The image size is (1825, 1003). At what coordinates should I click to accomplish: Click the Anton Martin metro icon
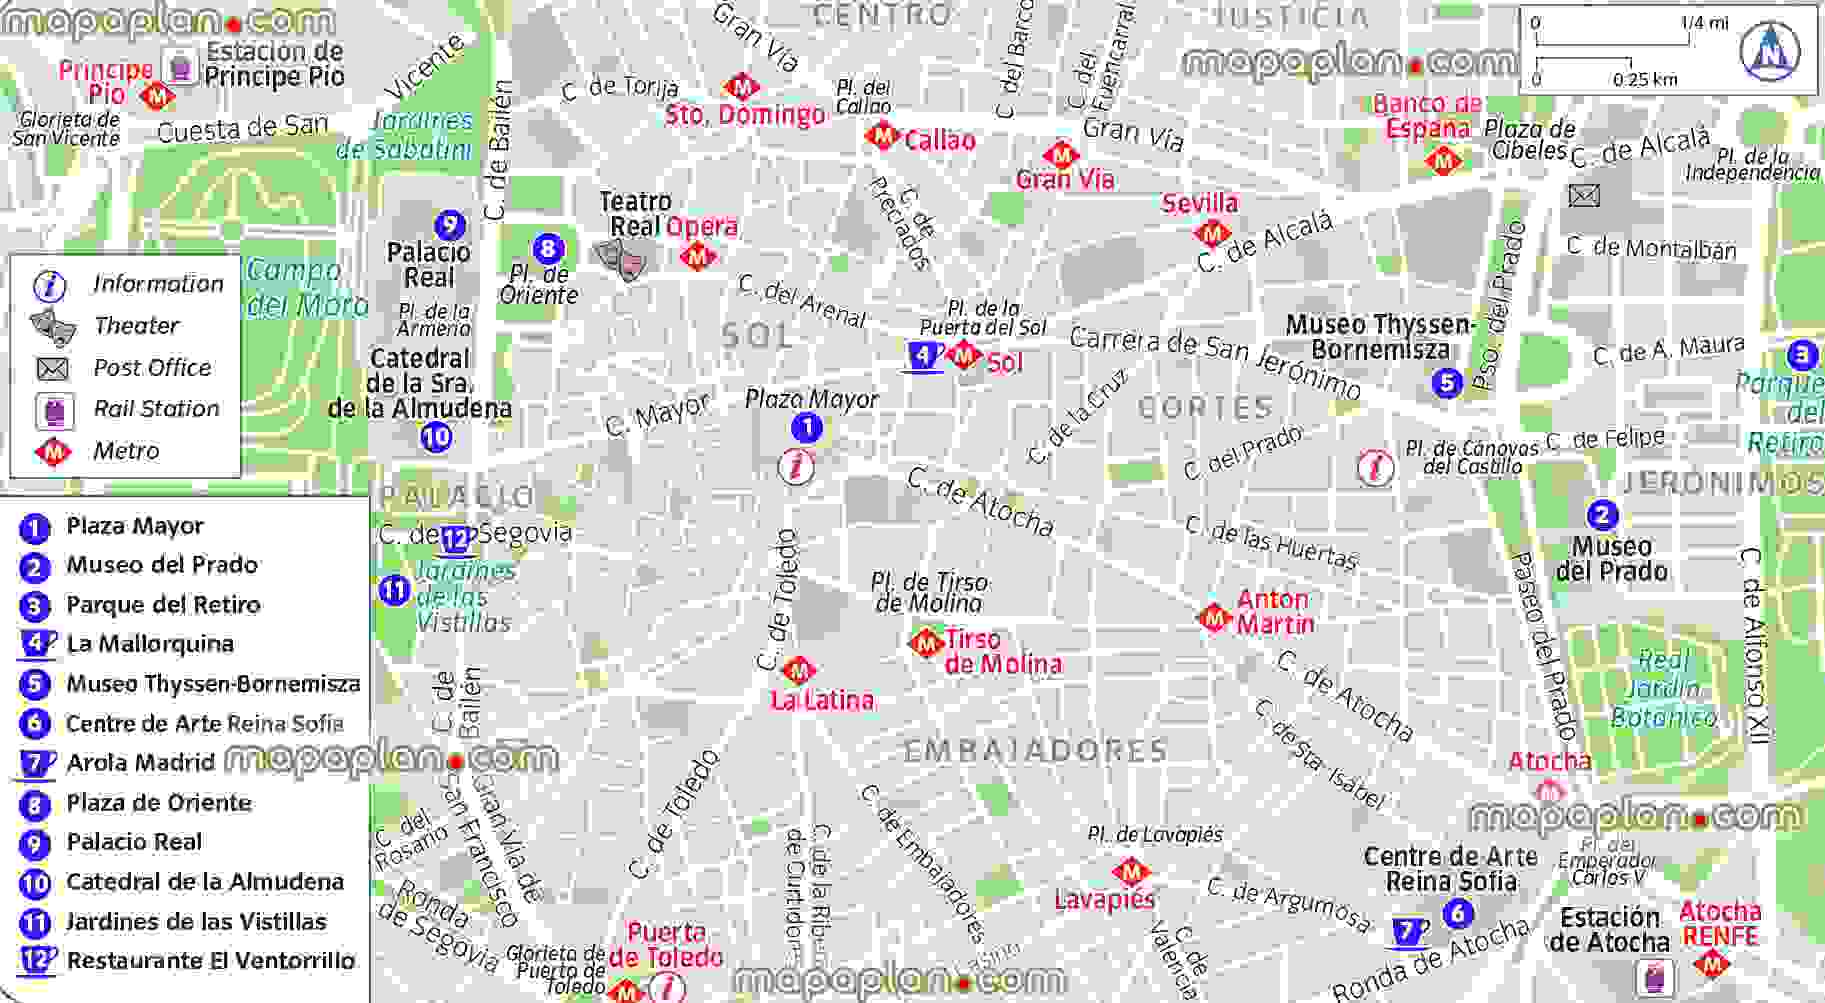[x=1214, y=618]
